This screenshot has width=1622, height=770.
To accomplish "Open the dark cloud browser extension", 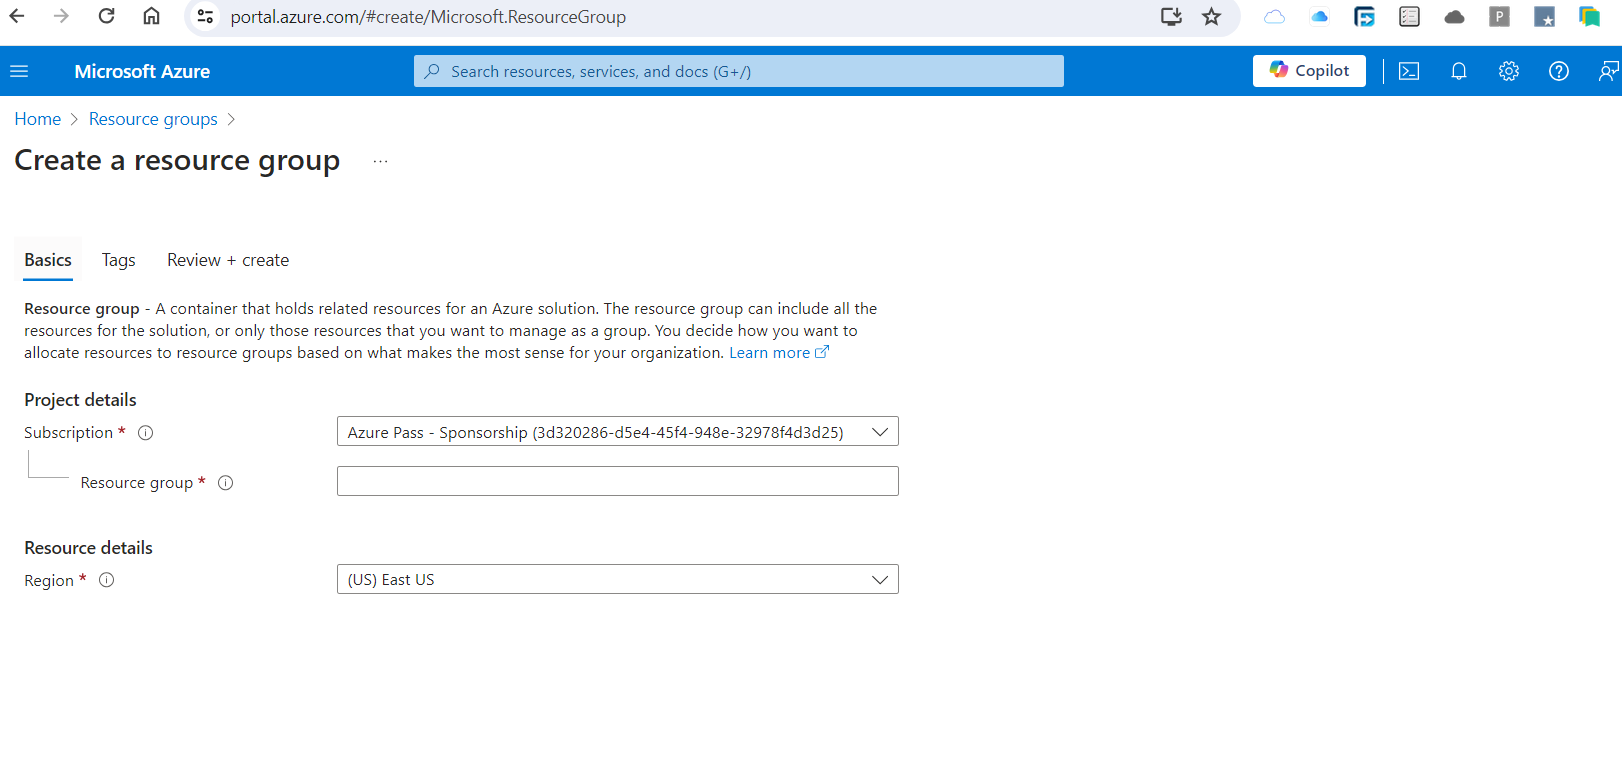I will coord(1454,16).
